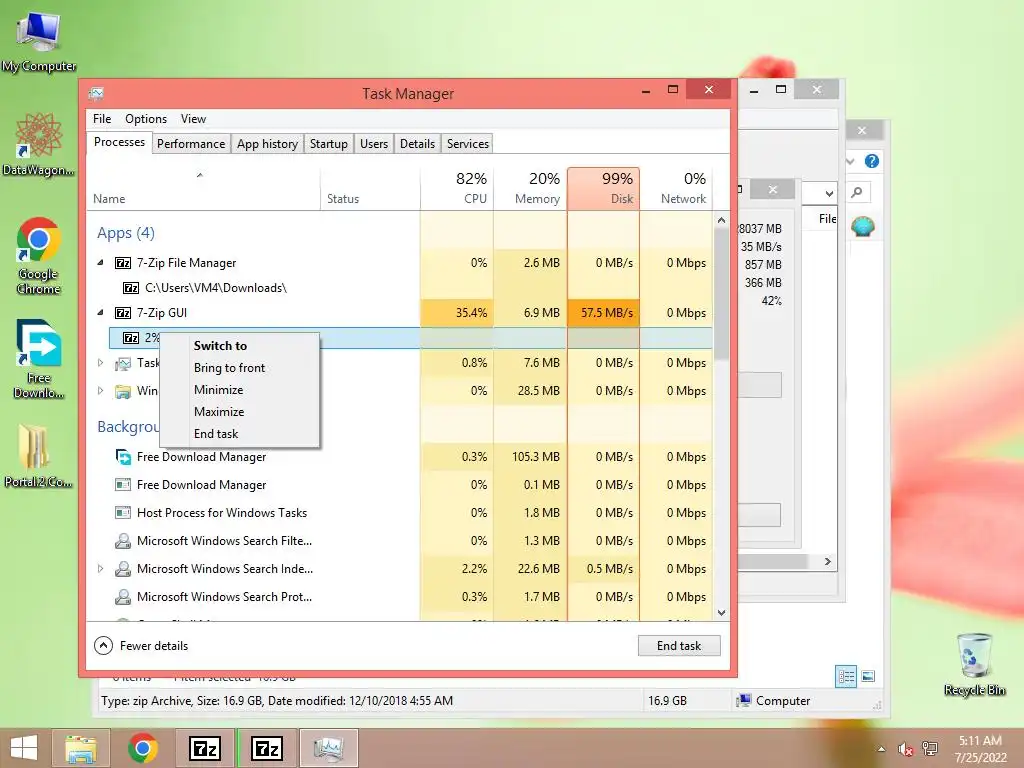Switch to the App history tab
This screenshot has height=768, width=1024.
coord(267,144)
